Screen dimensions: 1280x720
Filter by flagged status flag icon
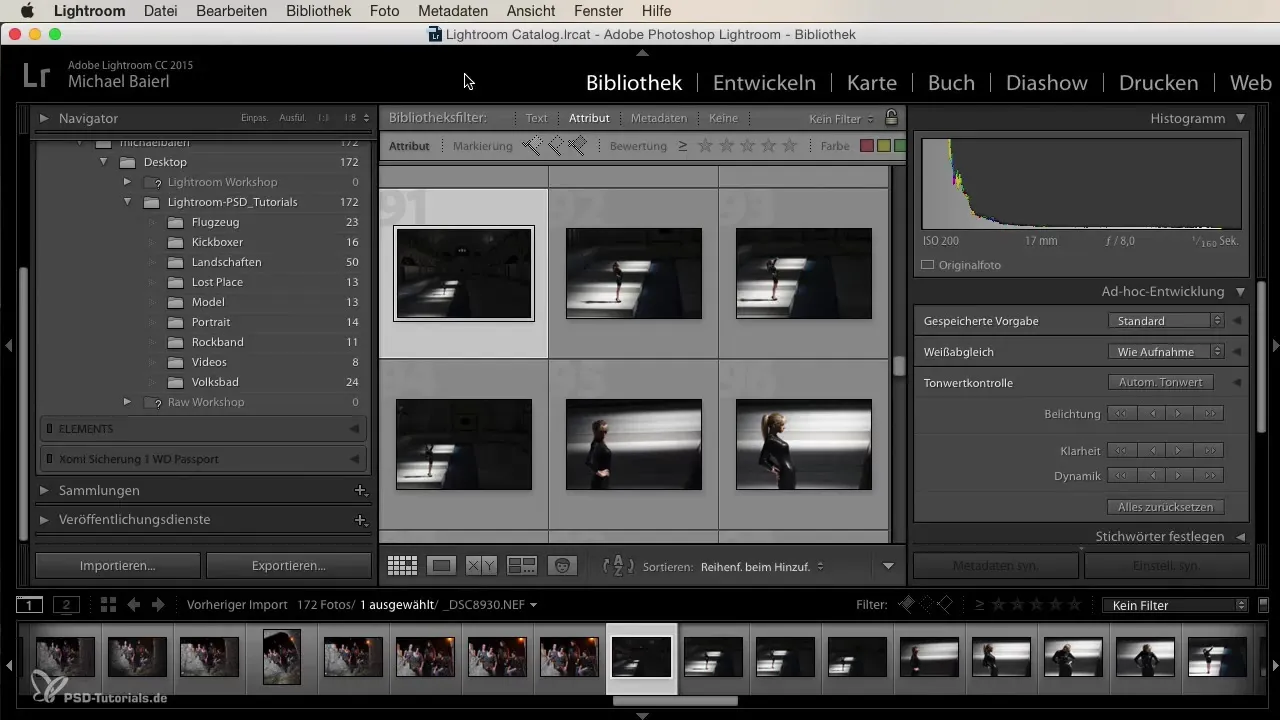click(x=531, y=146)
